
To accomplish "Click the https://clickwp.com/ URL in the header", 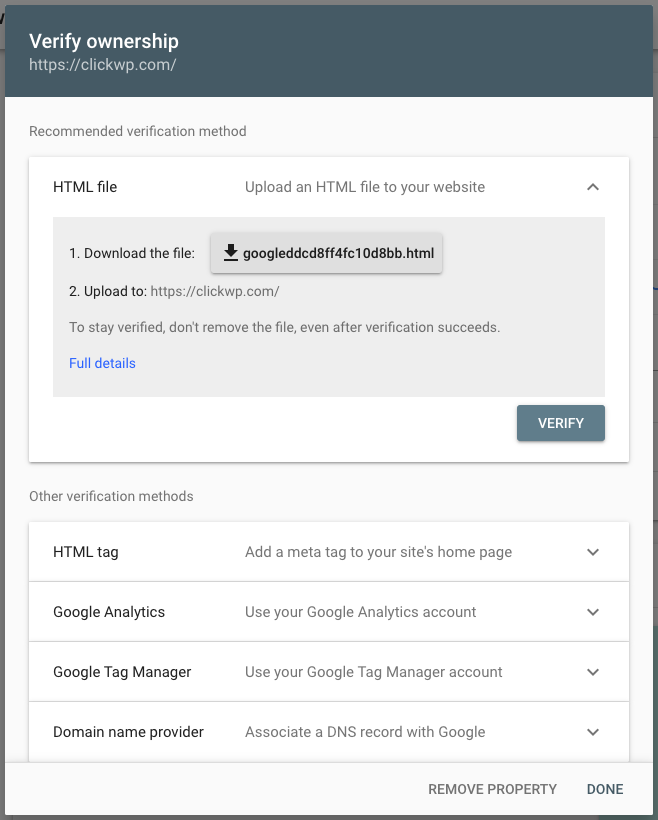I will 104,64.
